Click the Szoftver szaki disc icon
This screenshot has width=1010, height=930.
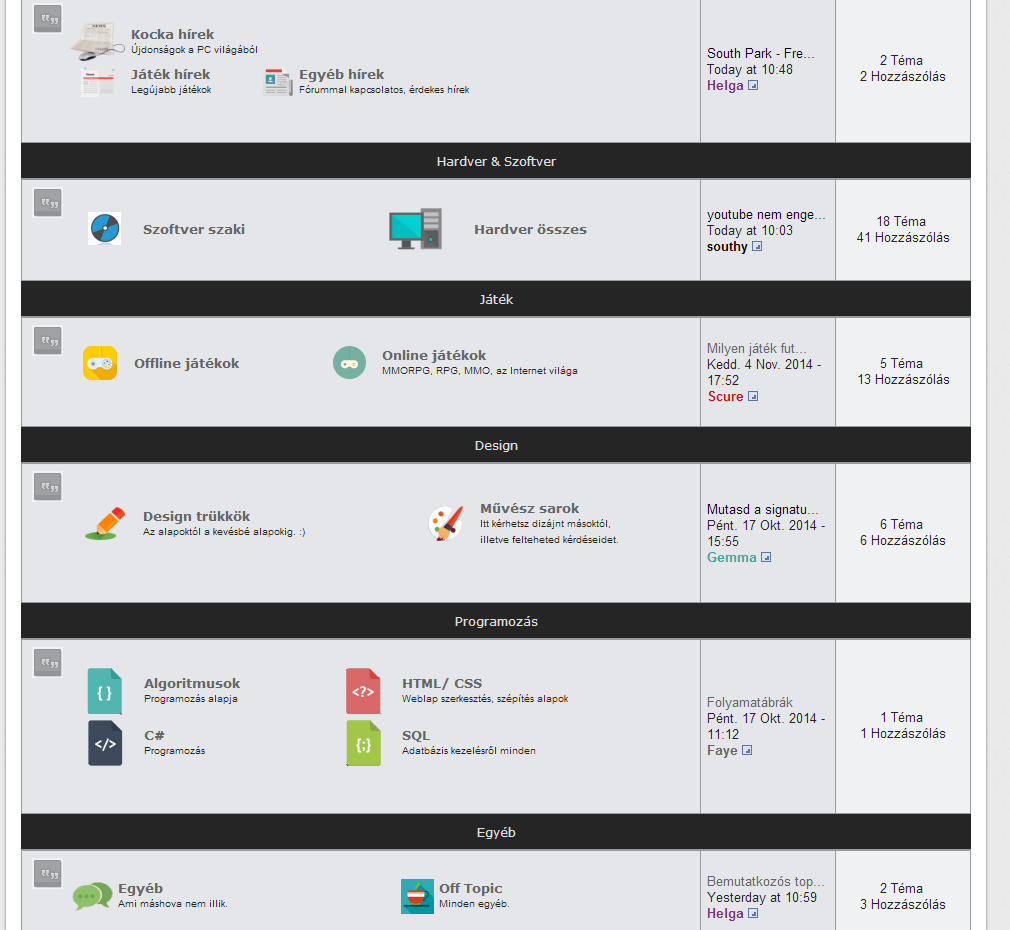(x=105, y=229)
